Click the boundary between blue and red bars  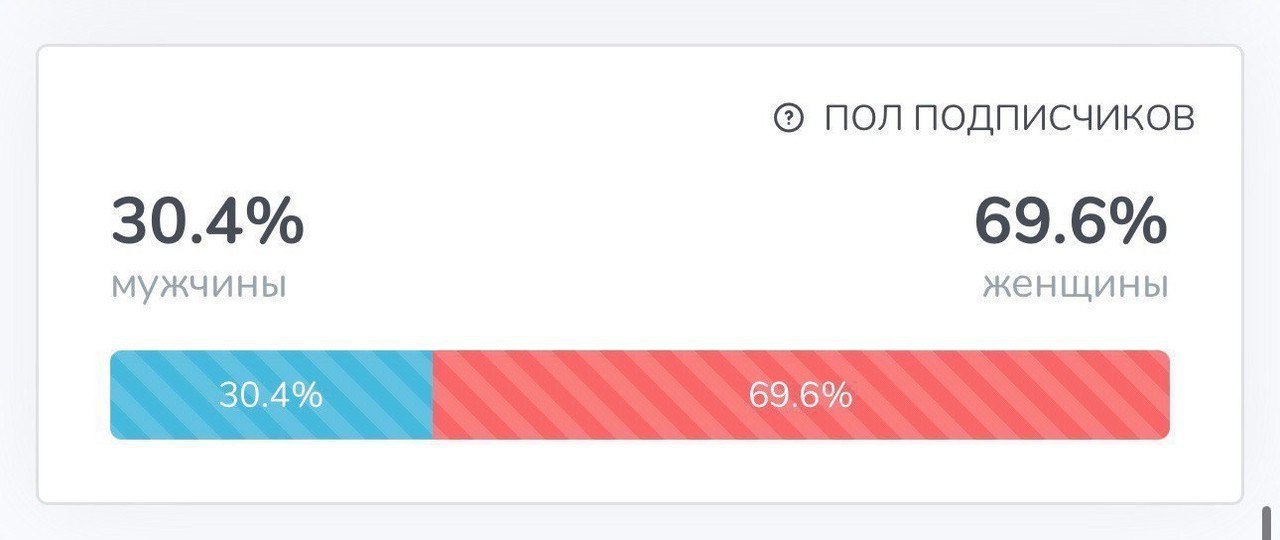click(433, 394)
